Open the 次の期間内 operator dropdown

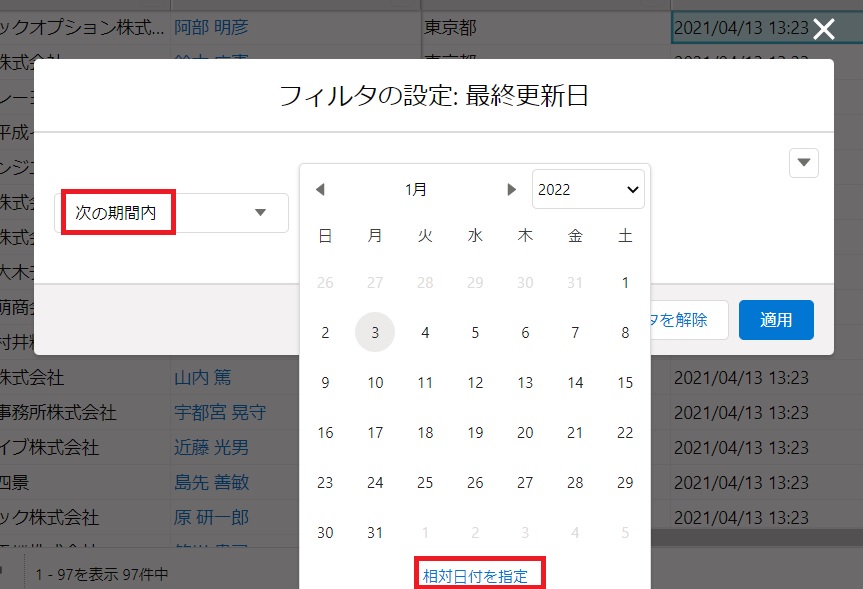pyautogui.click(x=171, y=212)
